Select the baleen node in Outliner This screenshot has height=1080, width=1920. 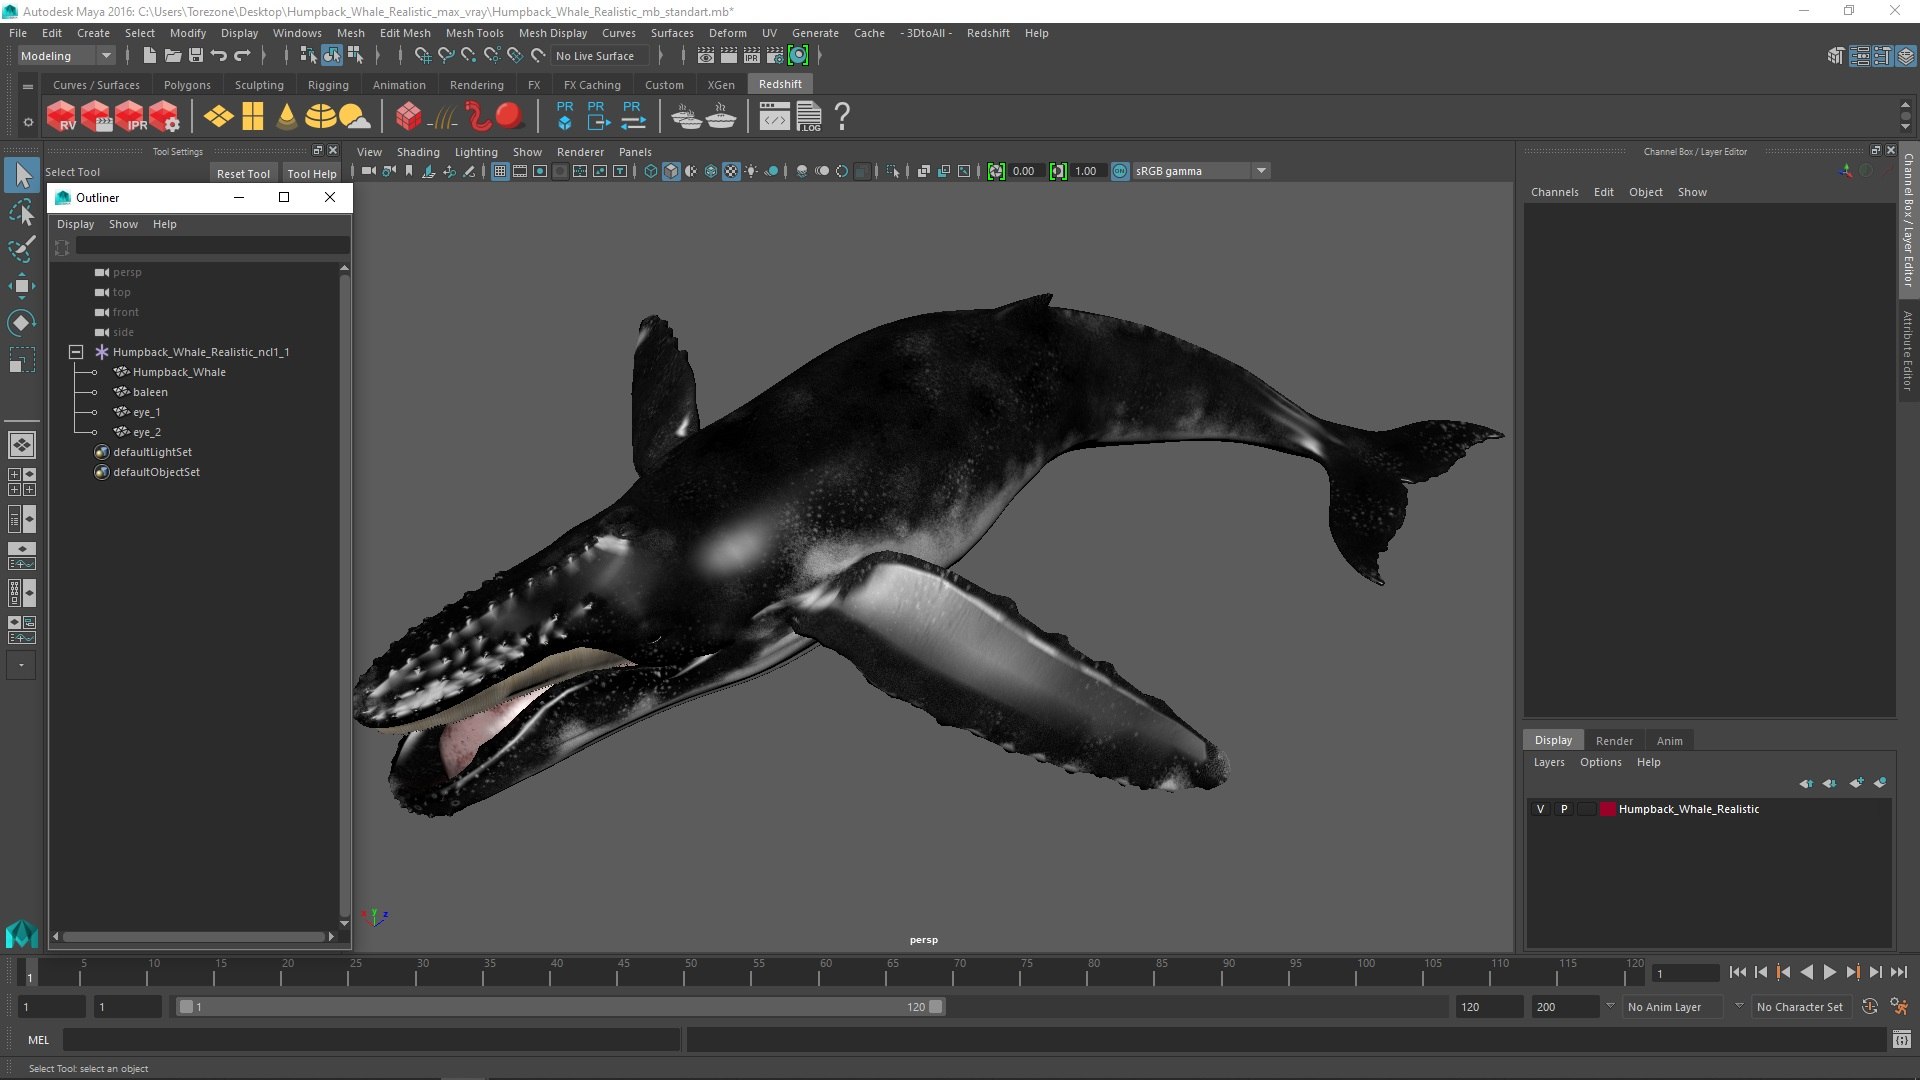click(x=150, y=392)
